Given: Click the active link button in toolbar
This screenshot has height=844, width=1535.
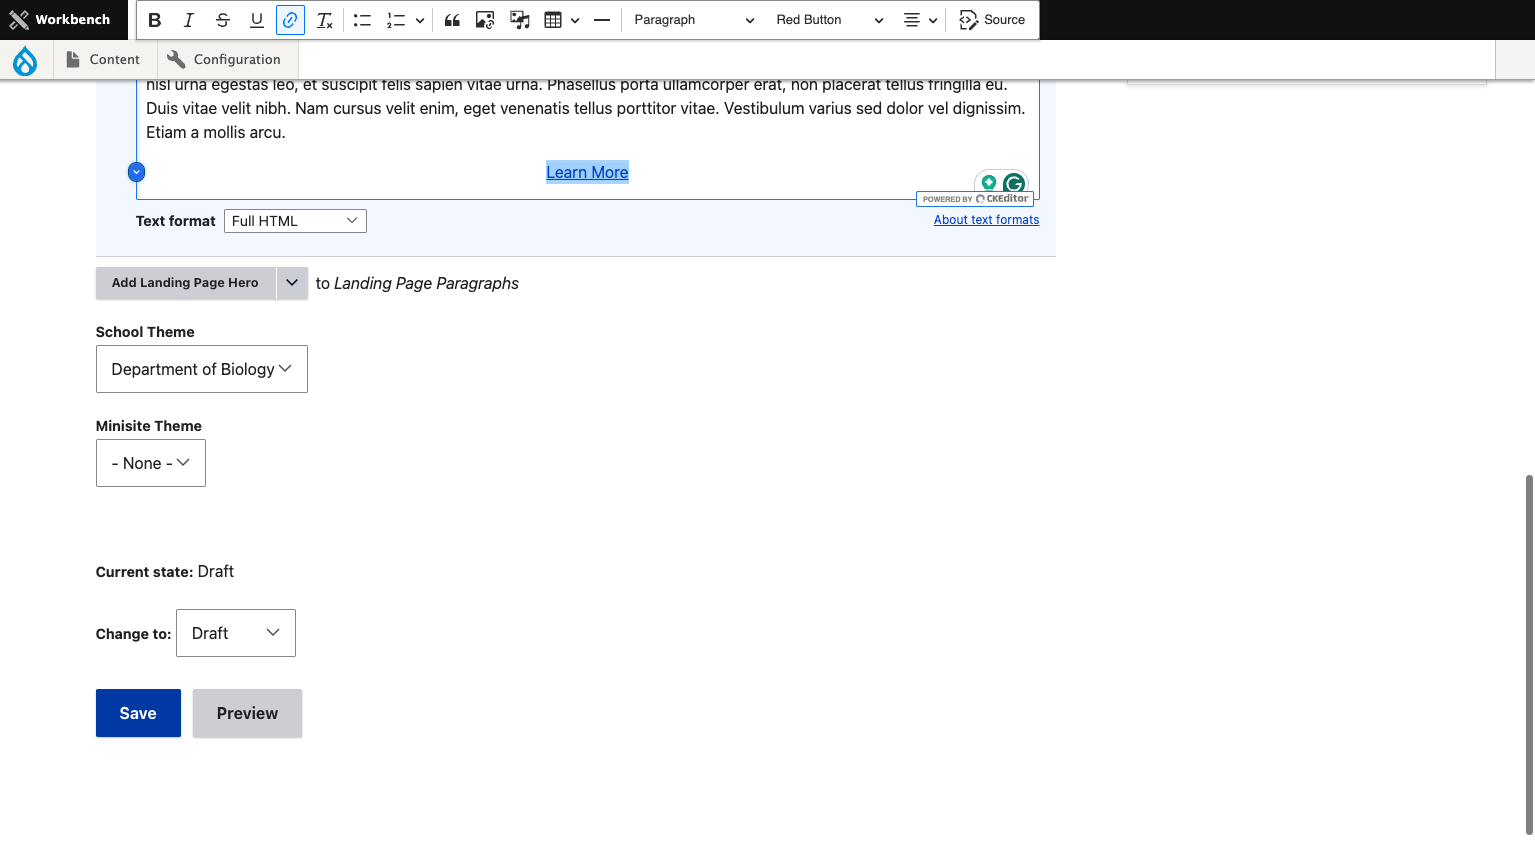Looking at the screenshot, I should pyautogui.click(x=290, y=20).
